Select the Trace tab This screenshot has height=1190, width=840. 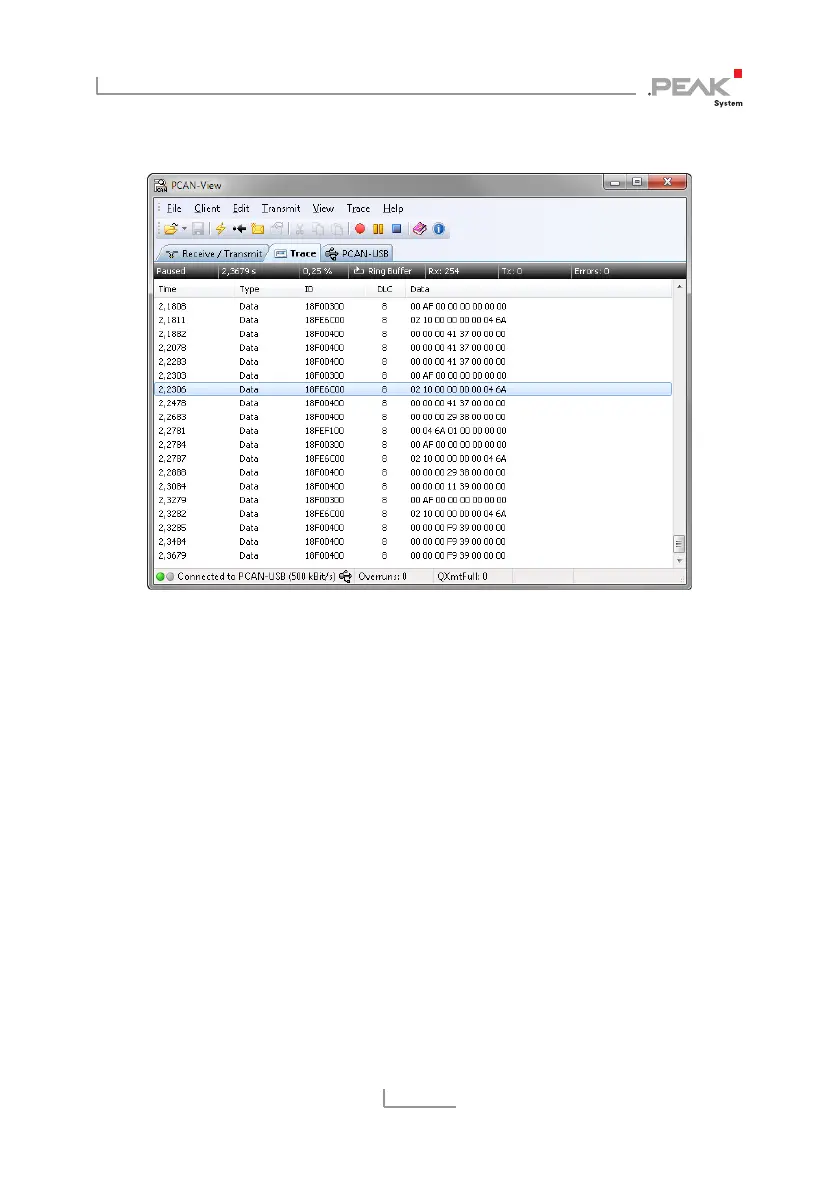[295, 253]
